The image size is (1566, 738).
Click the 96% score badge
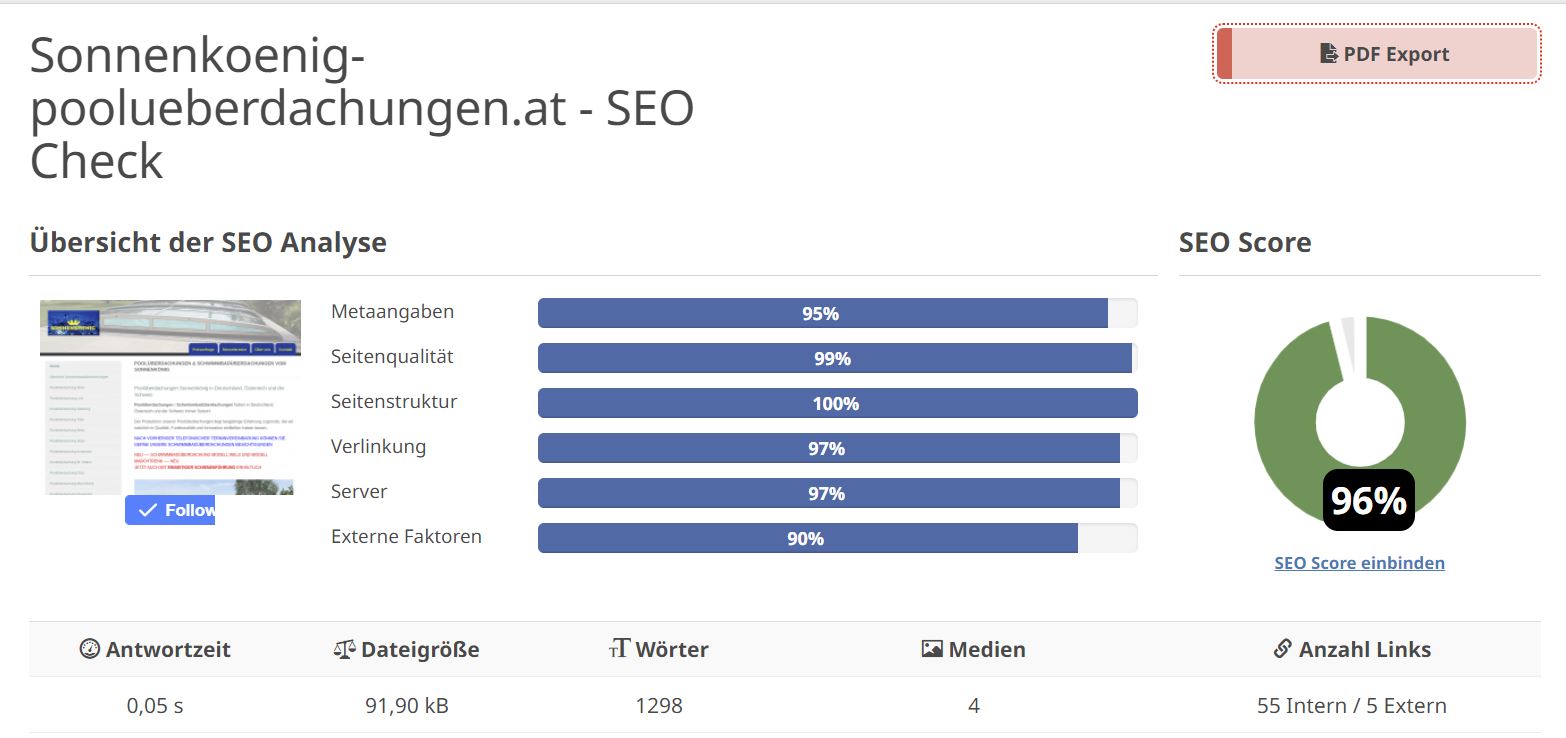click(1368, 500)
